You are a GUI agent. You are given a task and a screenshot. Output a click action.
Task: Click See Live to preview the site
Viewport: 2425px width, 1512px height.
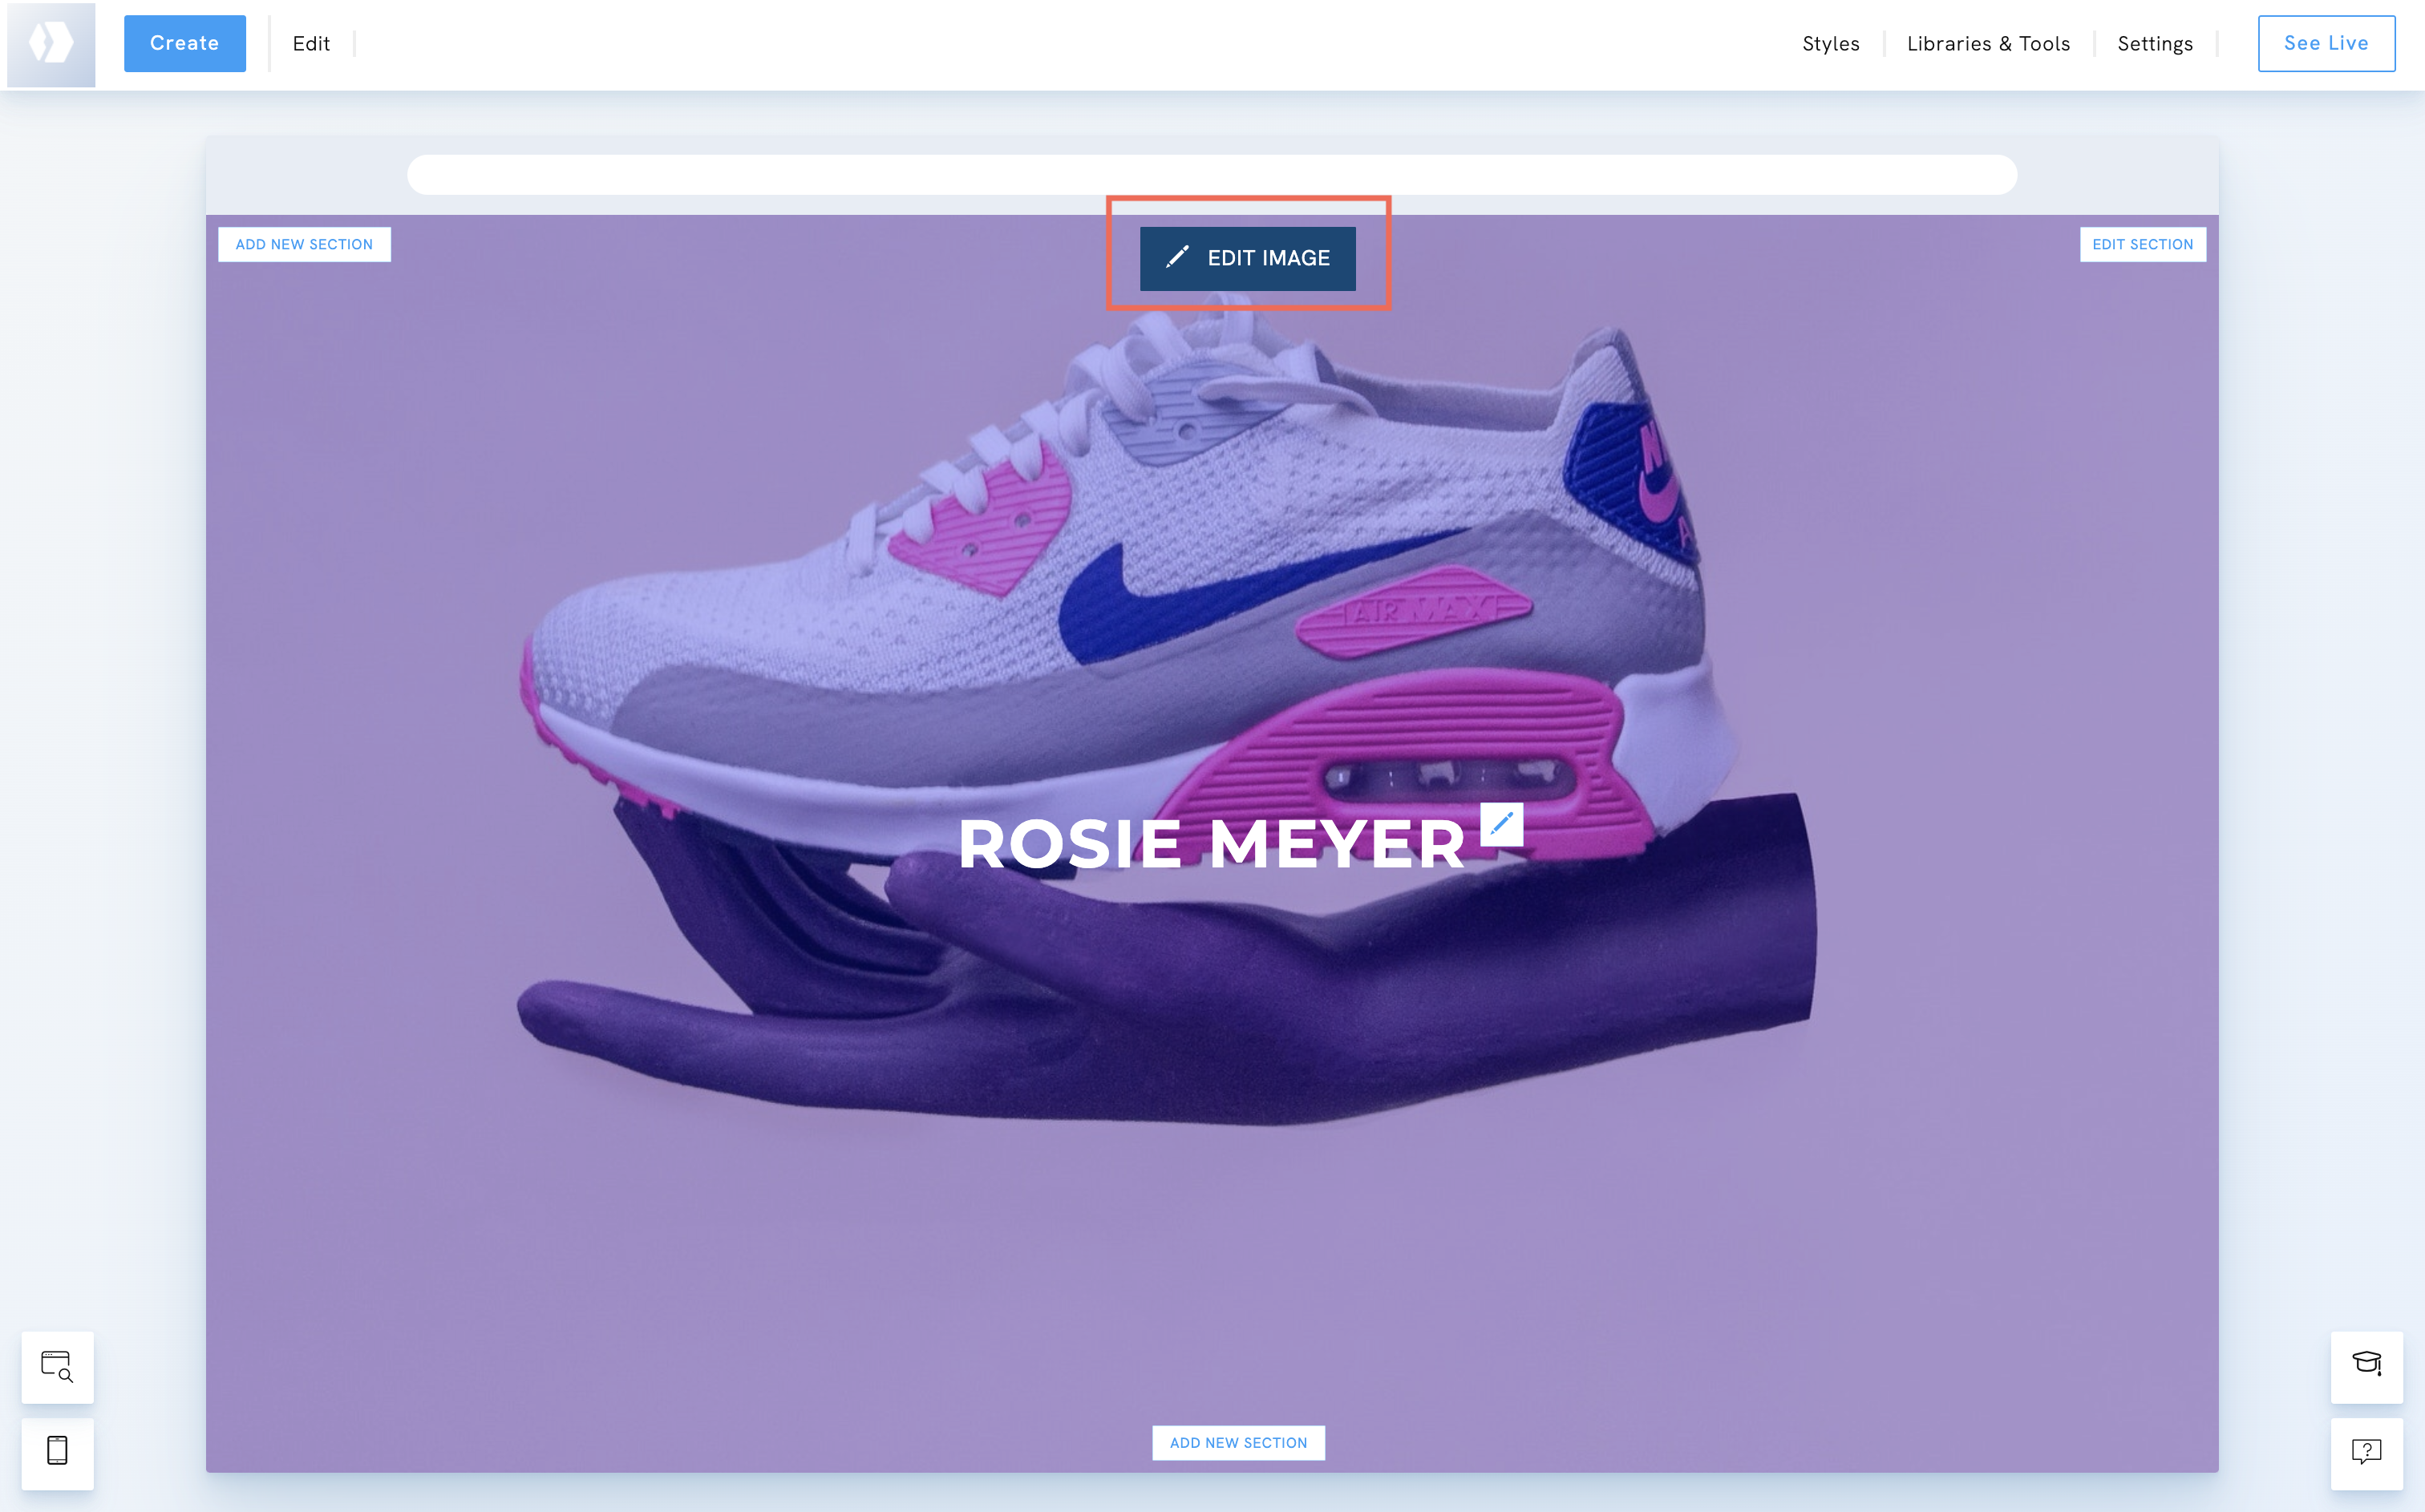(x=2326, y=43)
